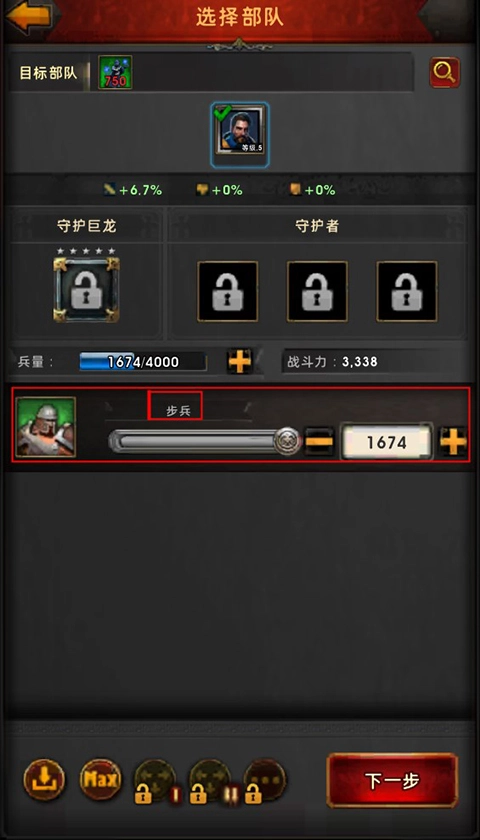Tap the yellow back arrow icon
This screenshot has width=480, height=840.
click(28, 17)
